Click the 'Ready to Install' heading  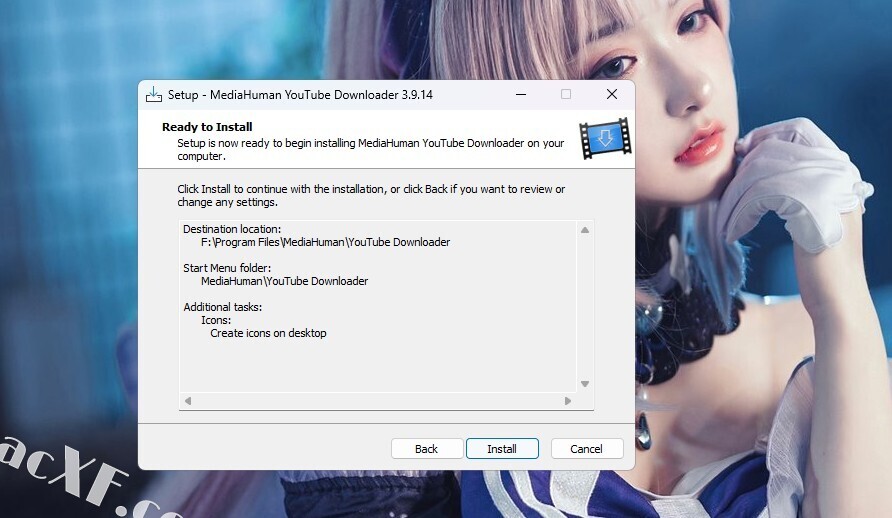[207, 127]
